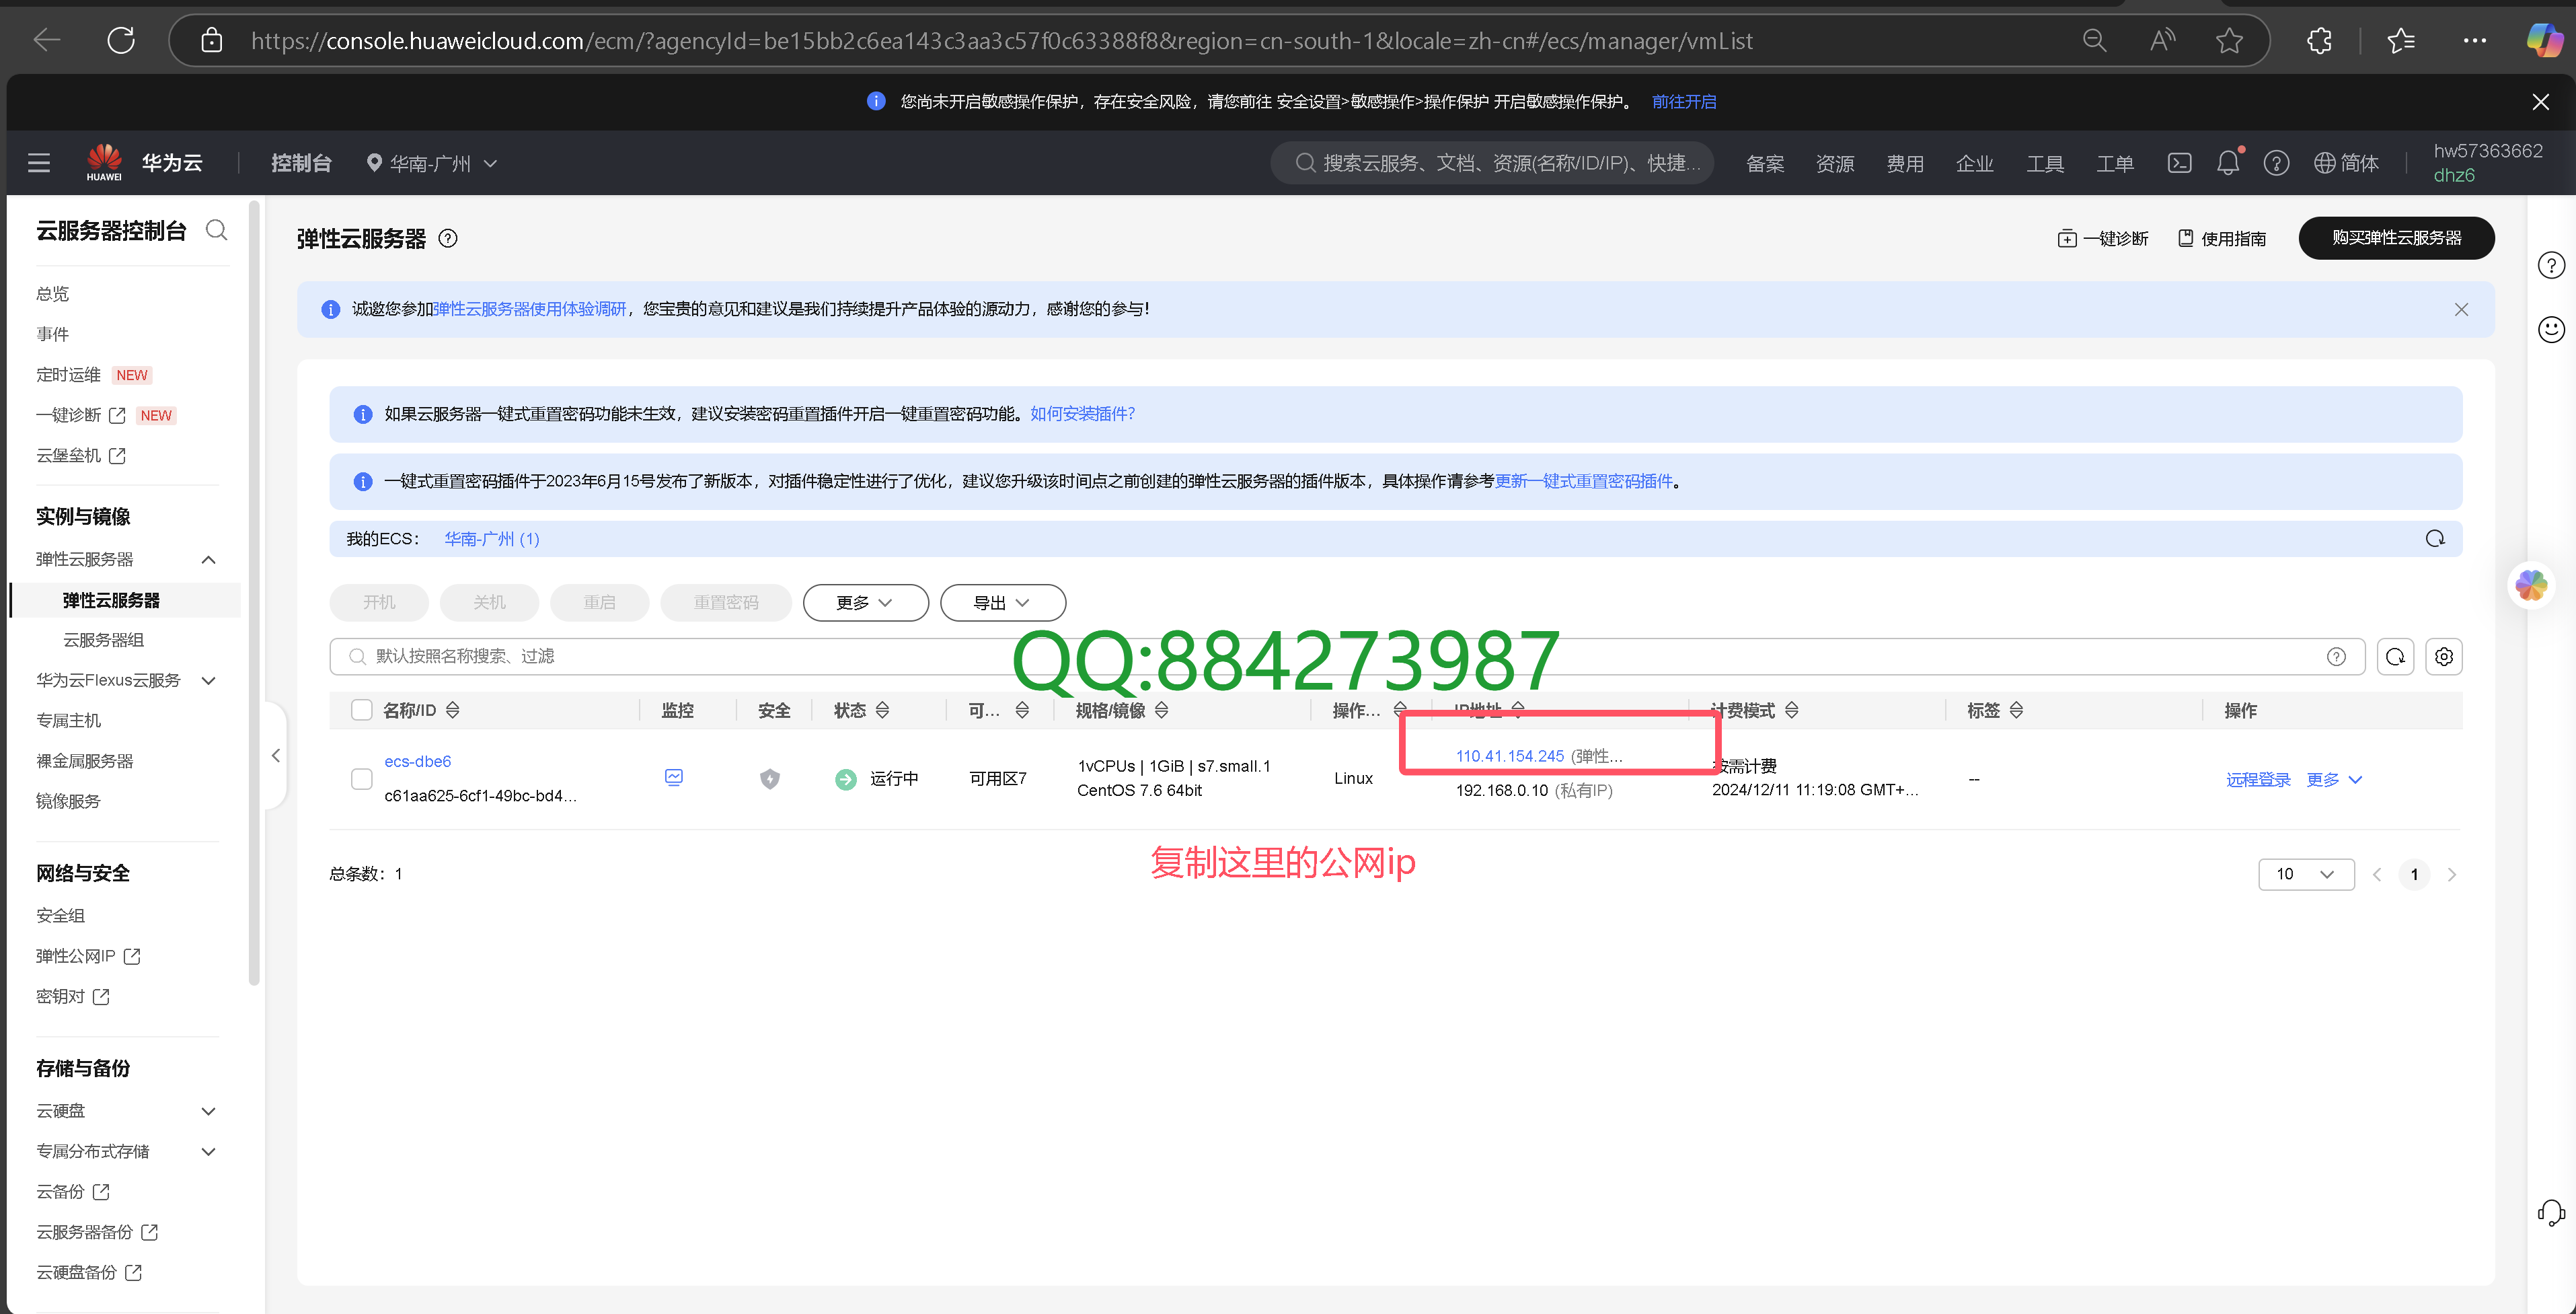
Task: Click 远程登录 for ecs-dbe6
Action: click(x=2258, y=780)
